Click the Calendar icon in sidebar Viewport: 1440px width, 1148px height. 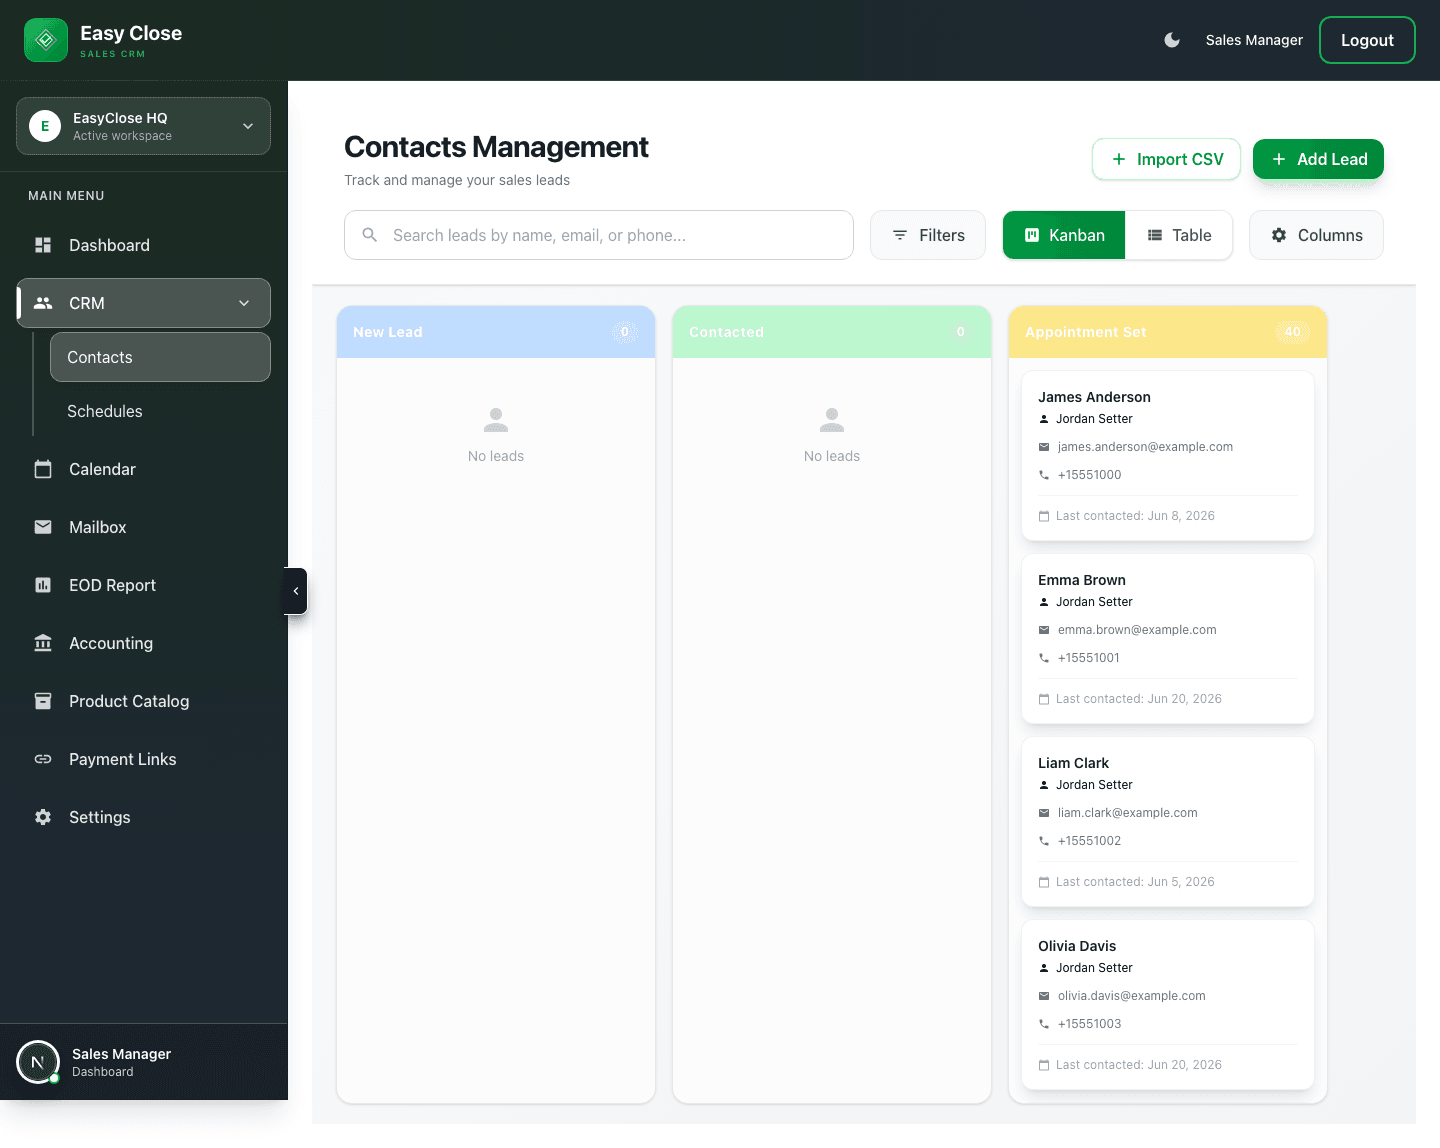point(43,469)
